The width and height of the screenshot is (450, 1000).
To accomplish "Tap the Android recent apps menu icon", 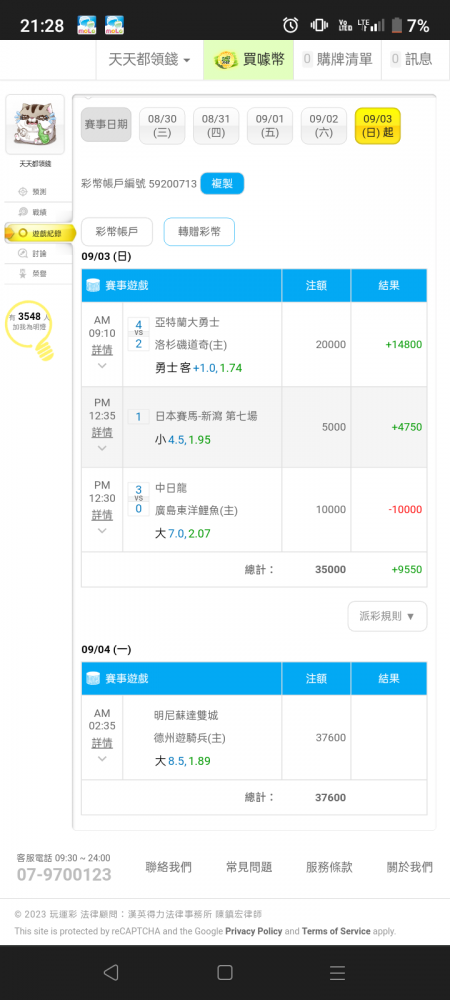I will click(x=337, y=972).
